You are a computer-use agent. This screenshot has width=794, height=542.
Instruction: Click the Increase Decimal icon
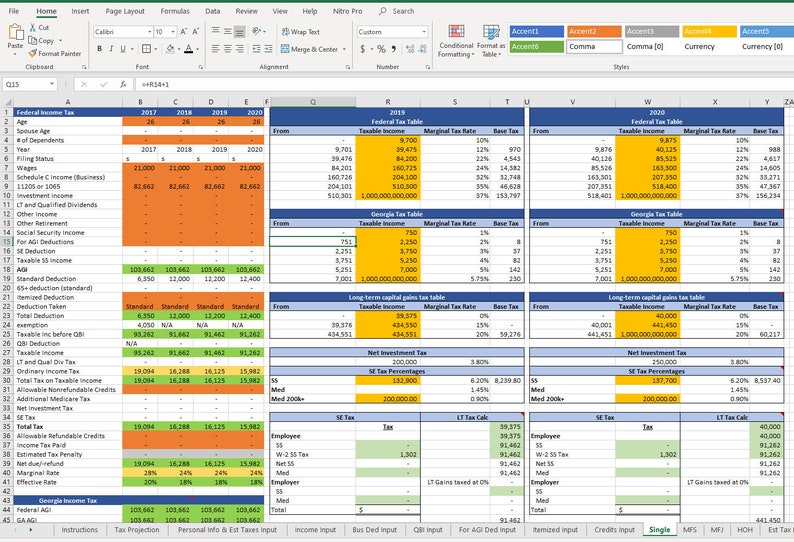tap(410, 49)
